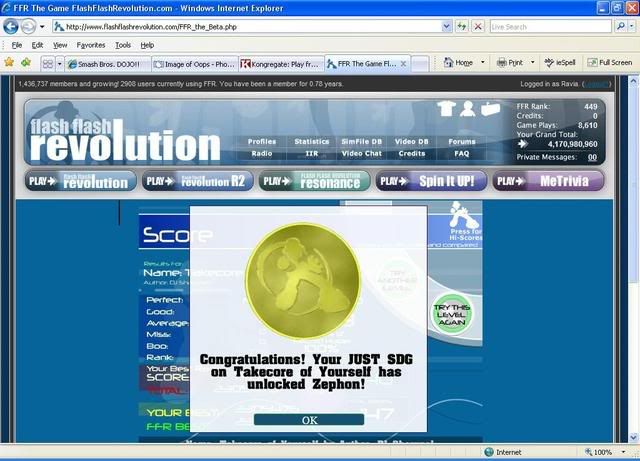640x461 pixels.
Task: Click the Full Screen toolbar button
Action: 608,62
